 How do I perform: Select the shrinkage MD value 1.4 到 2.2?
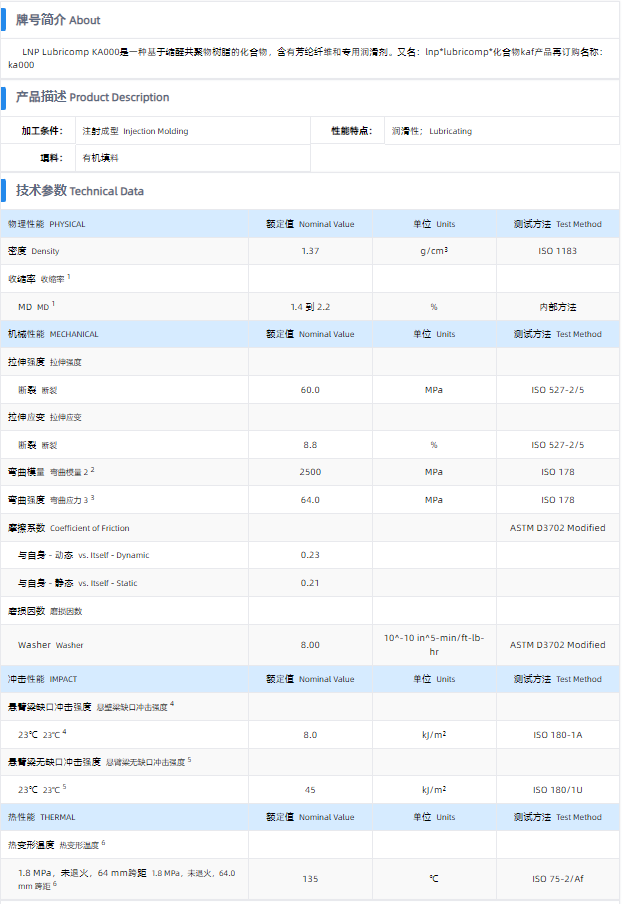pos(310,307)
